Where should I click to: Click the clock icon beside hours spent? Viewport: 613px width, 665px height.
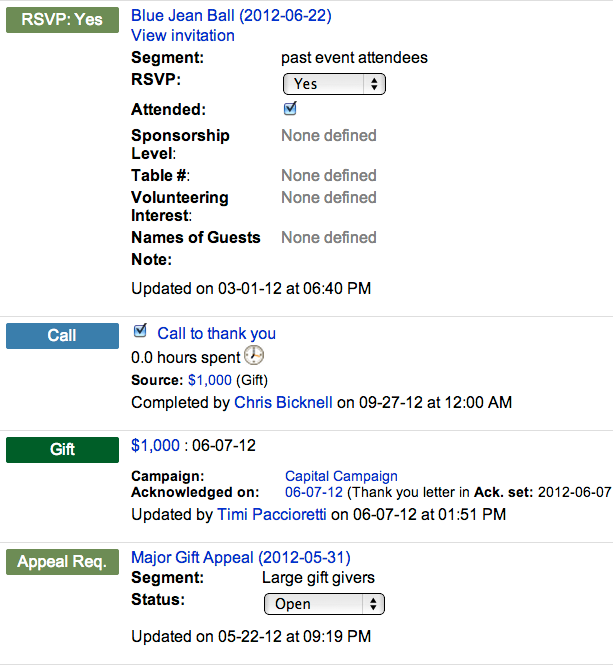[254, 355]
